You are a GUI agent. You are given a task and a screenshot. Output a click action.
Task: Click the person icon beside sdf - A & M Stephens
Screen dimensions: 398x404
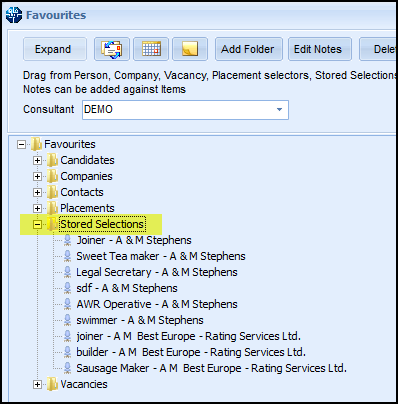point(68,288)
